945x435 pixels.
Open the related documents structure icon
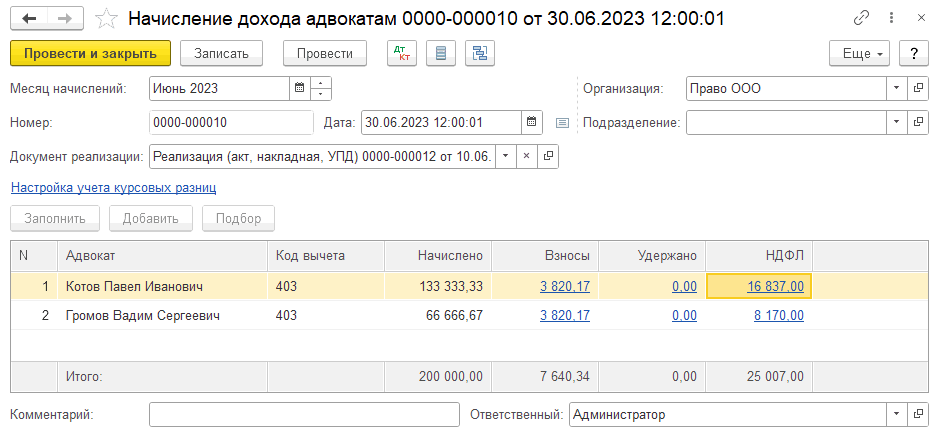click(480, 53)
